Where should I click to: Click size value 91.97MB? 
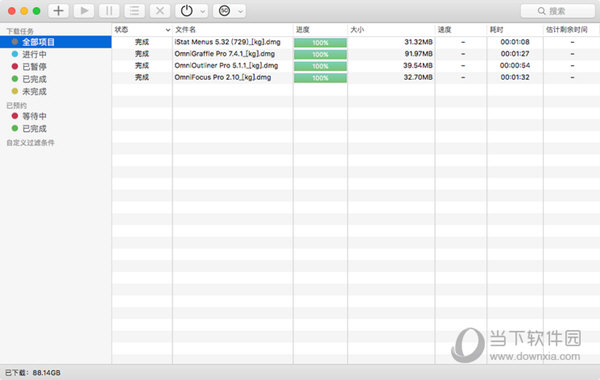pyautogui.click(x=418, y=54)
